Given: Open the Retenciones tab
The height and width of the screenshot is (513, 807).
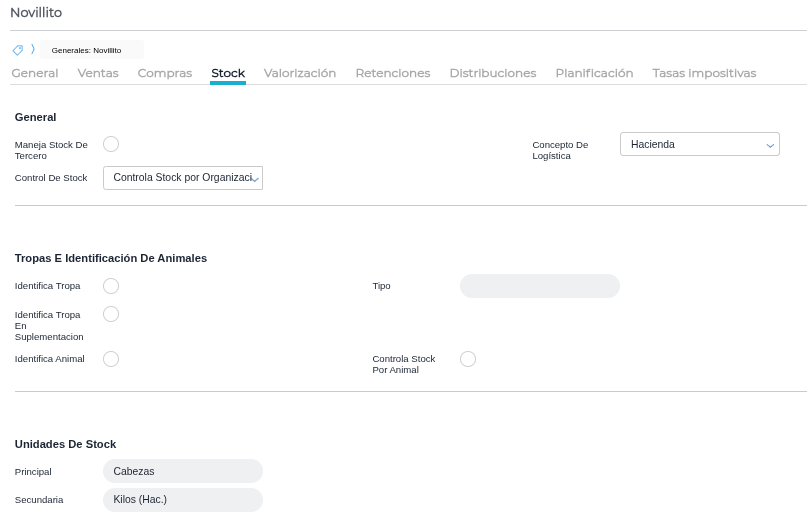Looking at the screenshot, I should coord(393,73).
